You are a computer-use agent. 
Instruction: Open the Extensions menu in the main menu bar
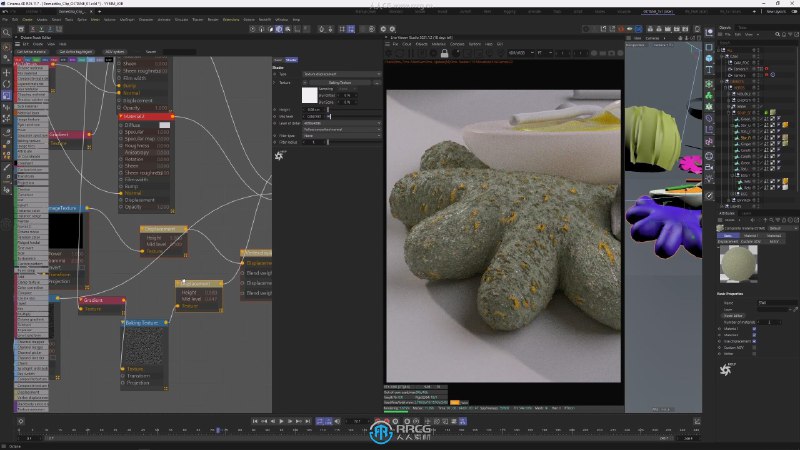[231, 18]
